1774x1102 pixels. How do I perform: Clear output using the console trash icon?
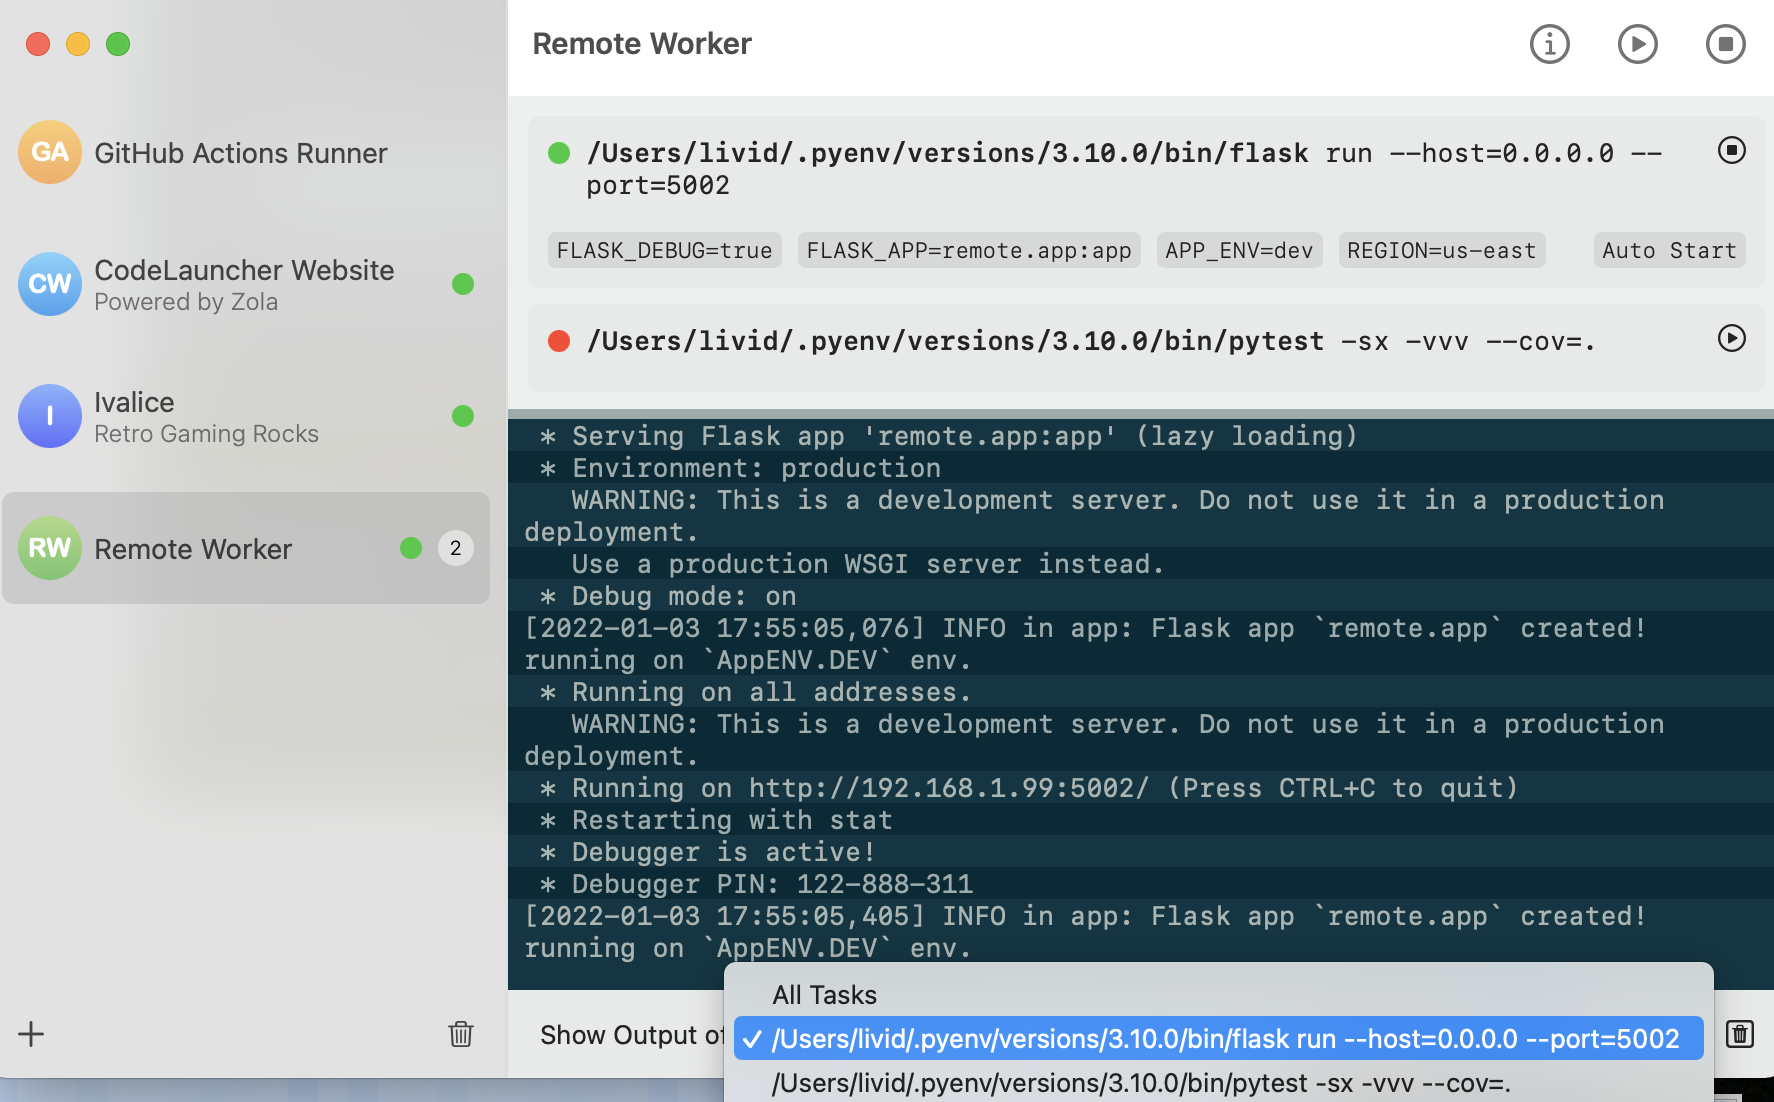[x=1740, y=1034]
